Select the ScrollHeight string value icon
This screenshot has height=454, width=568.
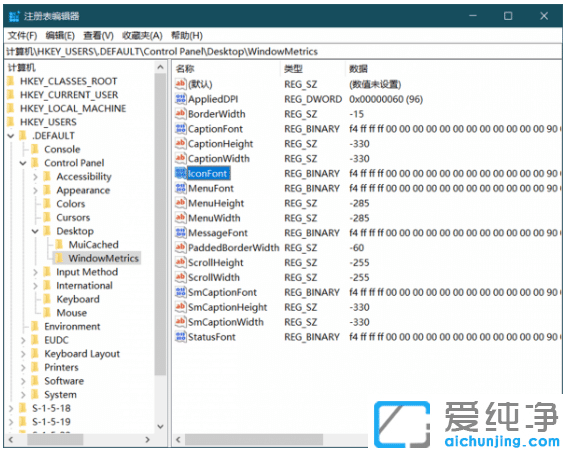tap(180, 262)
